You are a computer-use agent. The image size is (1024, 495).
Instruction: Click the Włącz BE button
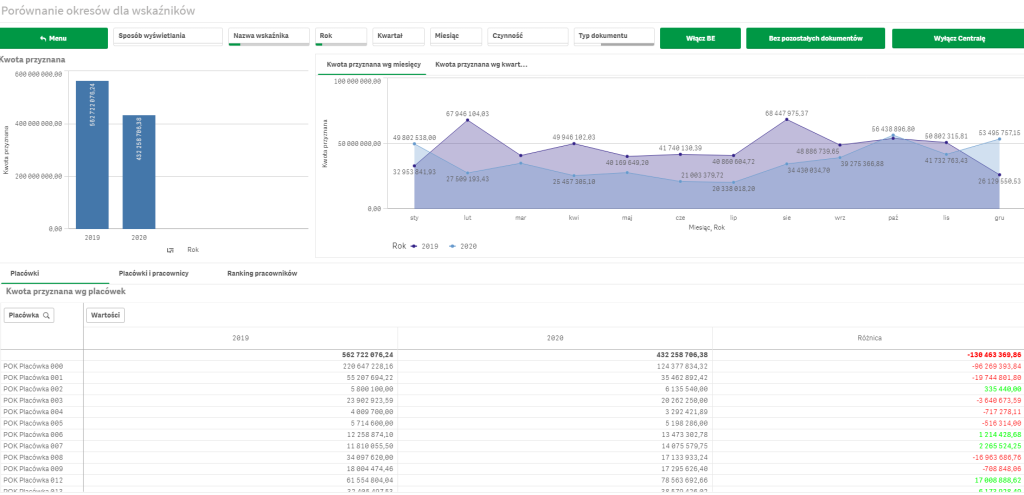coord(700,39)
